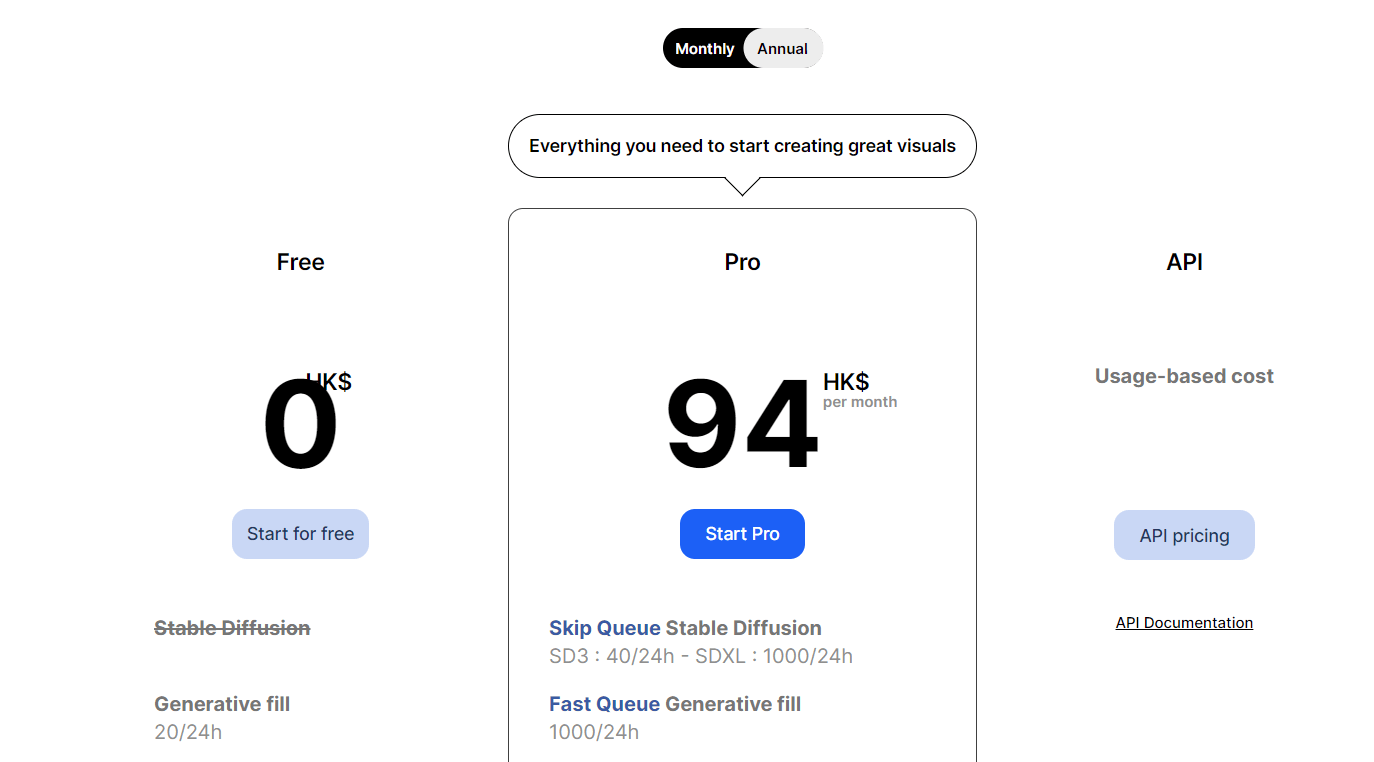Click the speech bubble above the Pro card
Screen dimensions: 1374x762
pyautogui.click(x=742, y=146)
